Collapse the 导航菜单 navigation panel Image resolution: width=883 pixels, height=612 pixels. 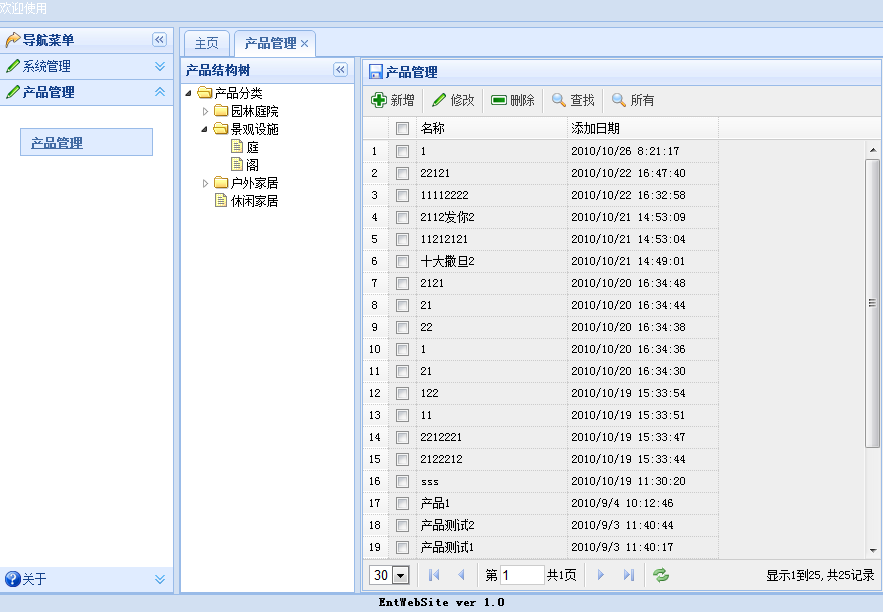click(159, 39)
